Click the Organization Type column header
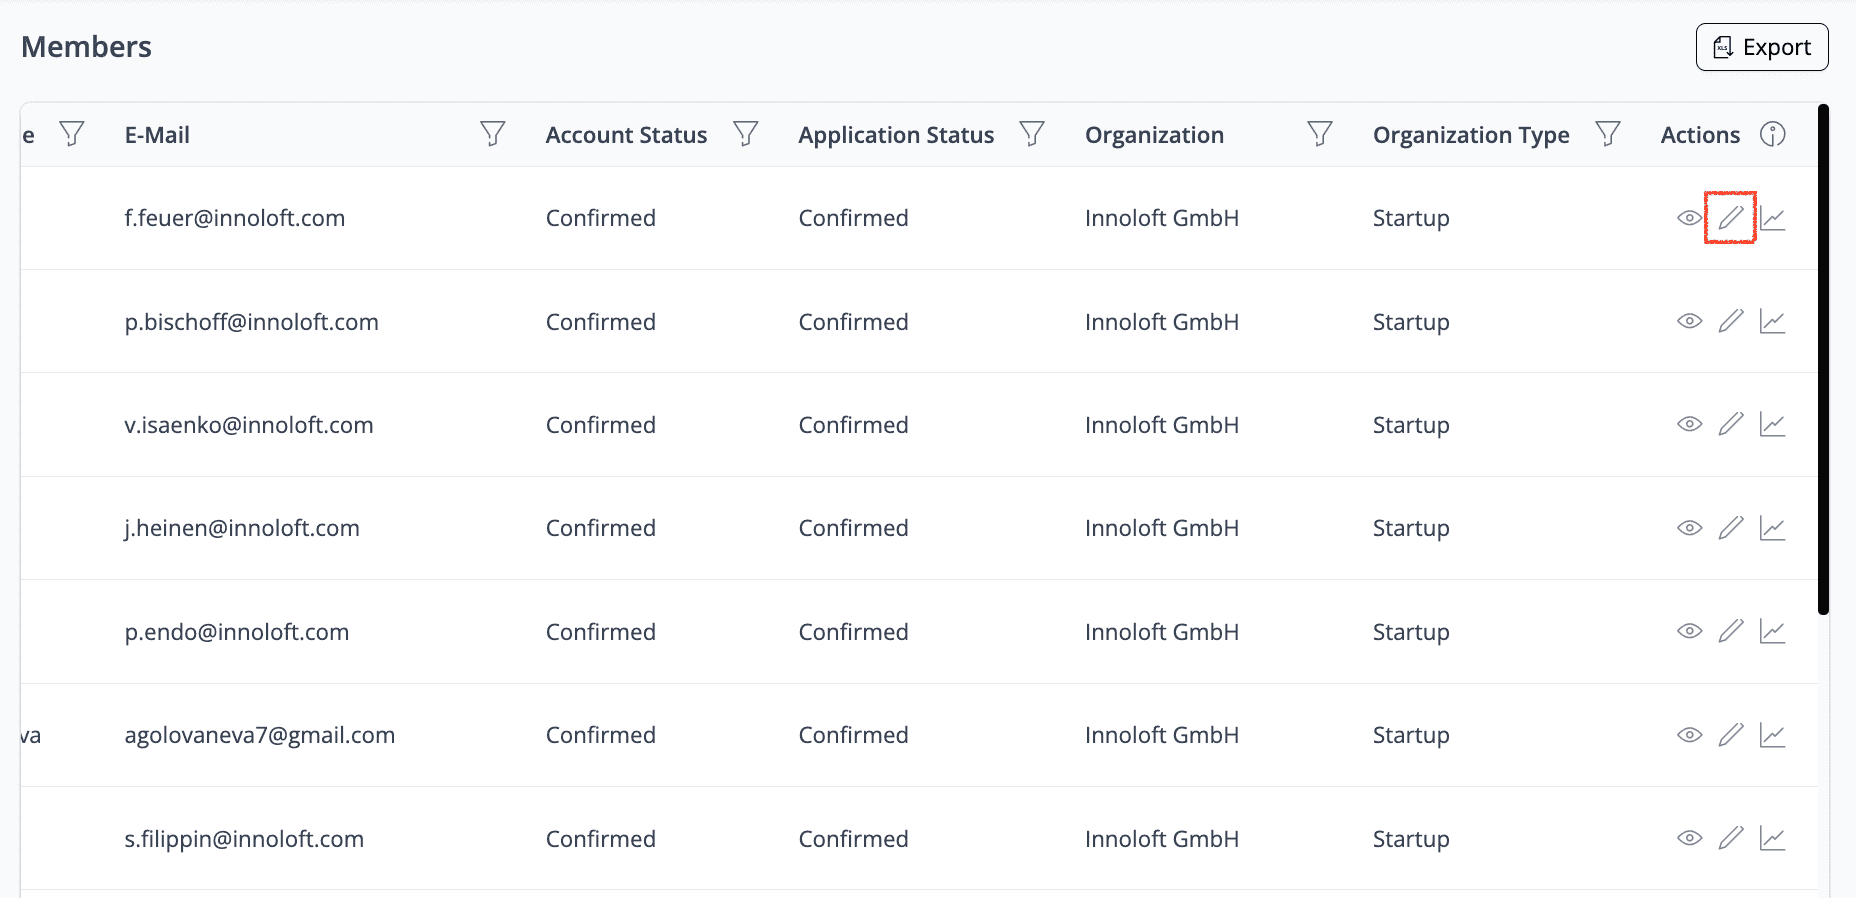This screenshot has width=1856, height=898. [x=1470, y=135]
